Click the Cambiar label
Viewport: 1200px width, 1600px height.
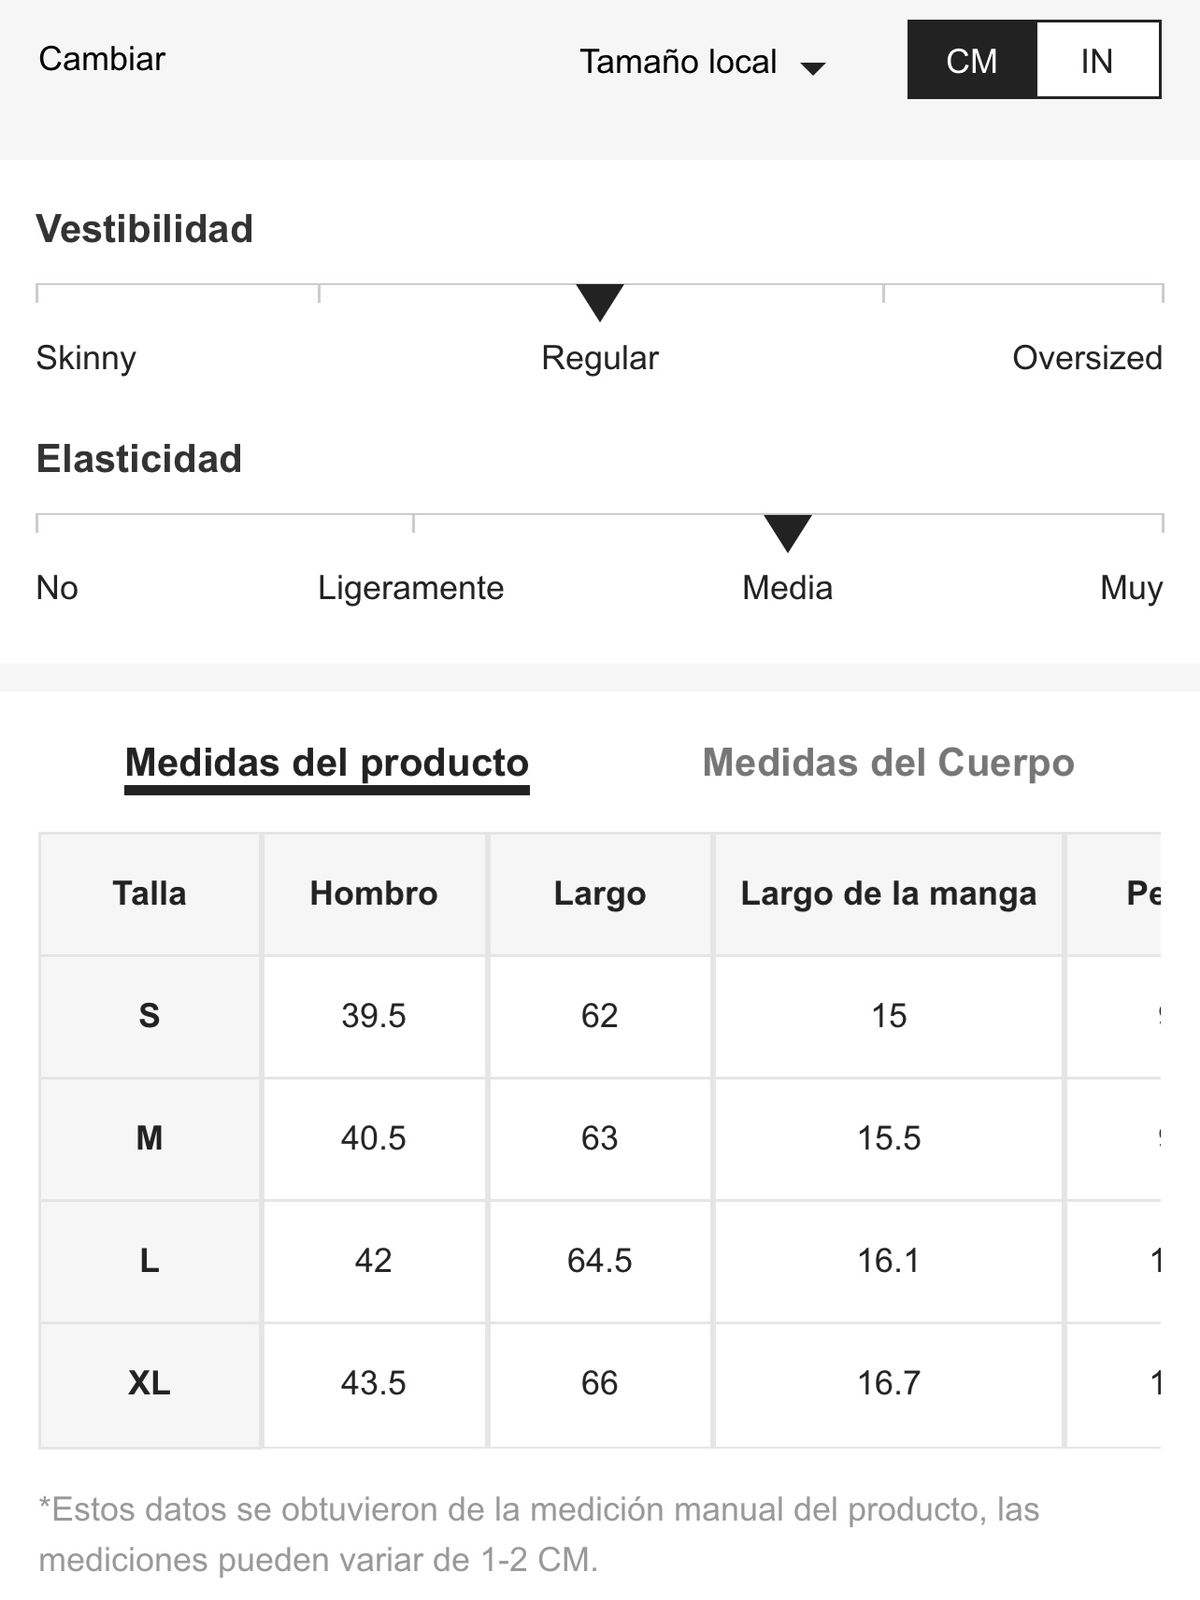point(102,59)
